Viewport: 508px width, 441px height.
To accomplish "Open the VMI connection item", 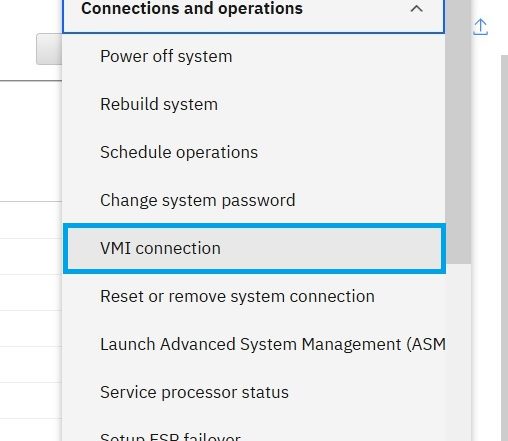I will 254,248.
